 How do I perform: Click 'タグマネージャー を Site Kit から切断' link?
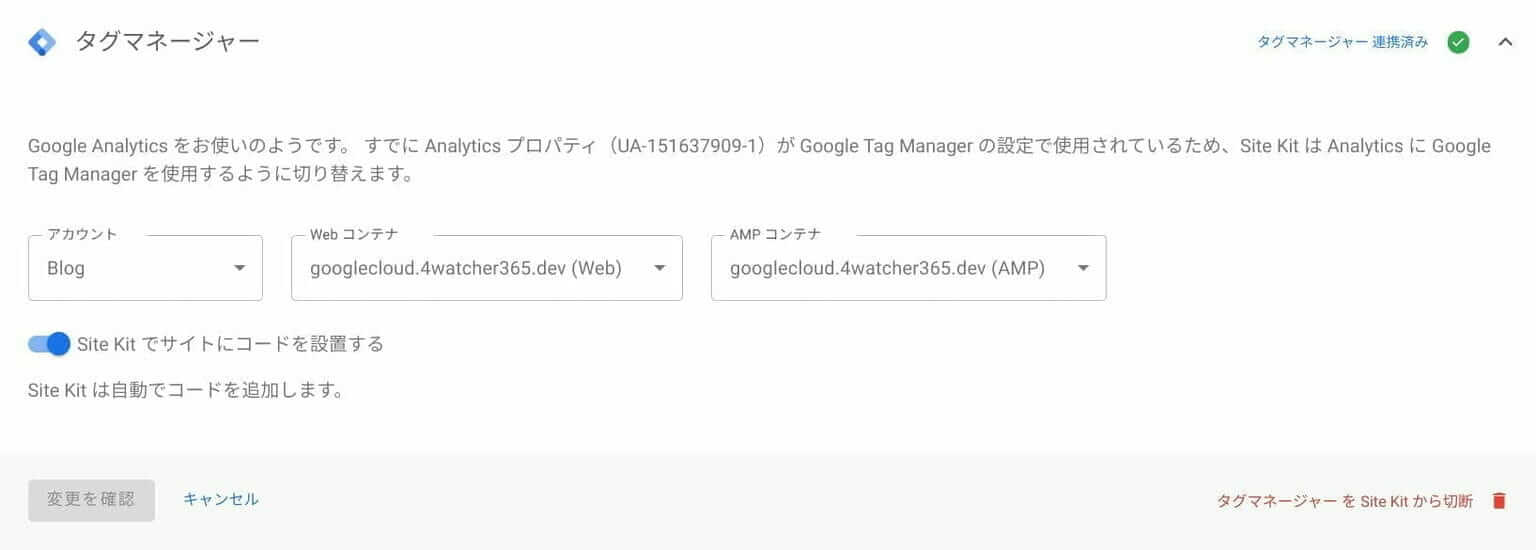point(1344,501)
